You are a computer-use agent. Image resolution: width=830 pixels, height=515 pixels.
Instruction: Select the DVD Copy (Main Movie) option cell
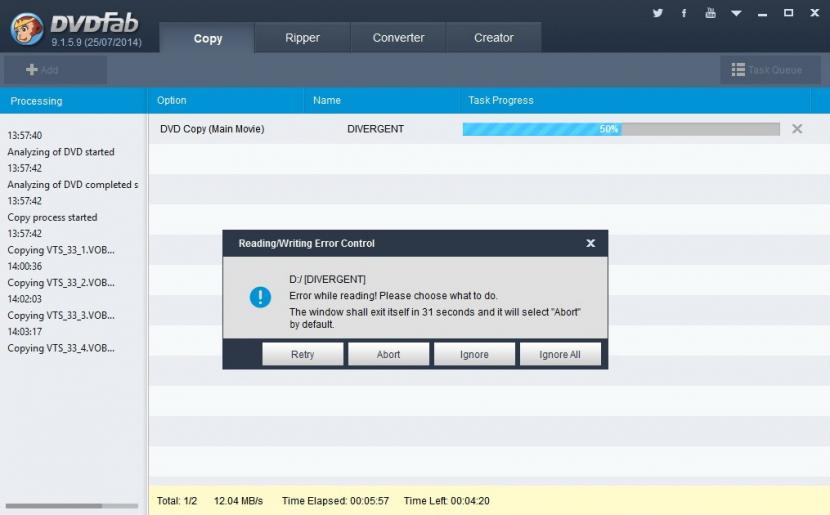212,129
